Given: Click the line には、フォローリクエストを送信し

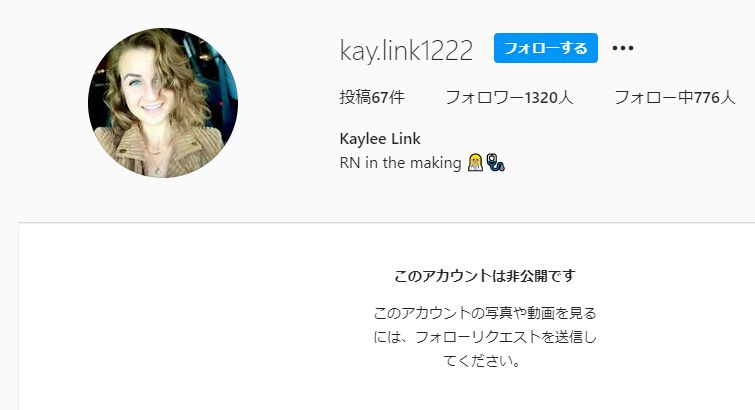Looking at the screenshot, I should coord(485,337).
